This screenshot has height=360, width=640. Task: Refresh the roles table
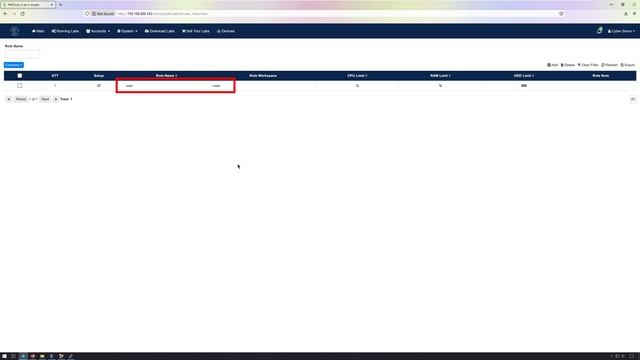pyautogui.click(x=609, y=65)
